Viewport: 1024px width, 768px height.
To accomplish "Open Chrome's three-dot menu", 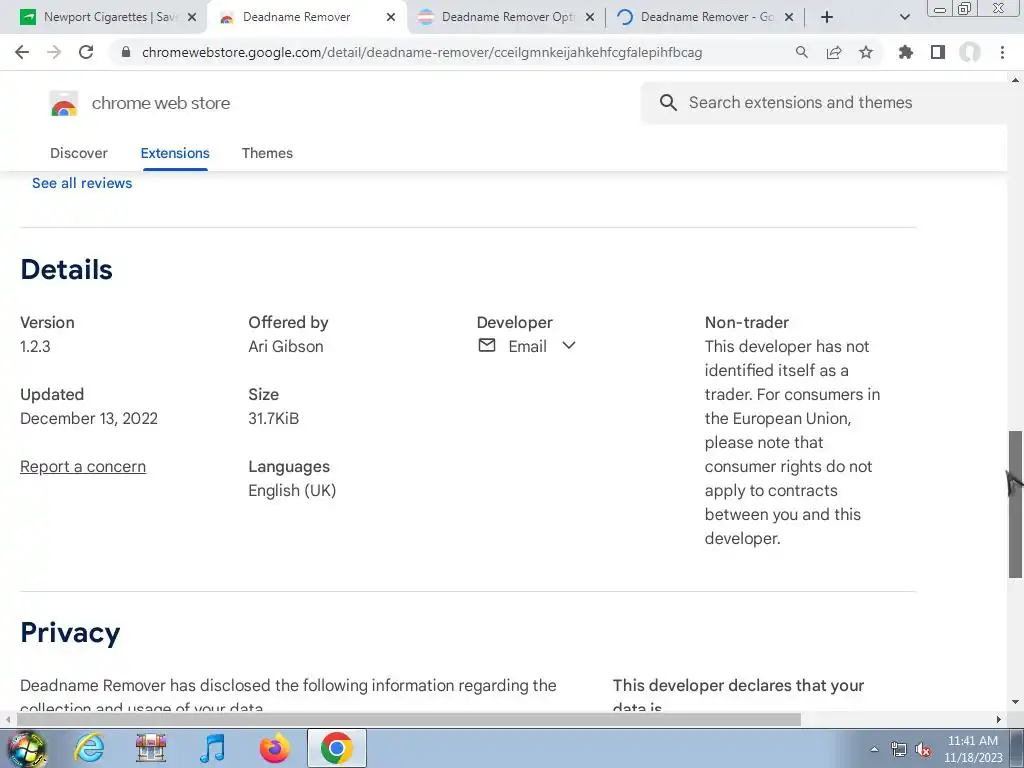I will pyautogui.click(x=1002, y=52).
